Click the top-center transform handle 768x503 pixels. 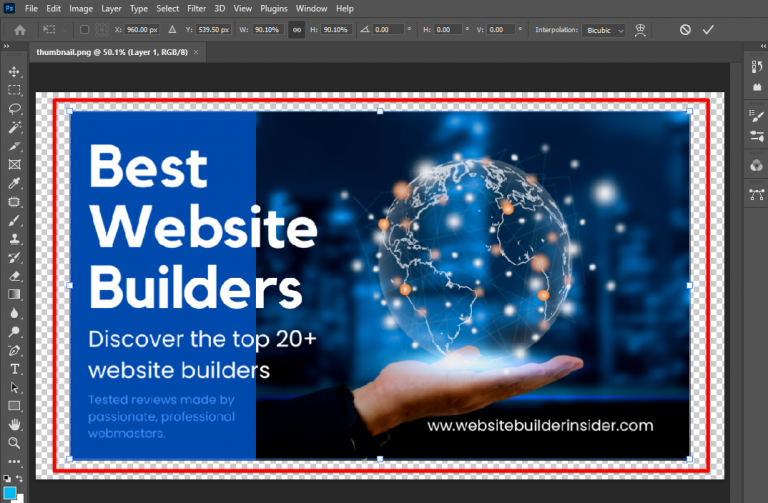380,111
